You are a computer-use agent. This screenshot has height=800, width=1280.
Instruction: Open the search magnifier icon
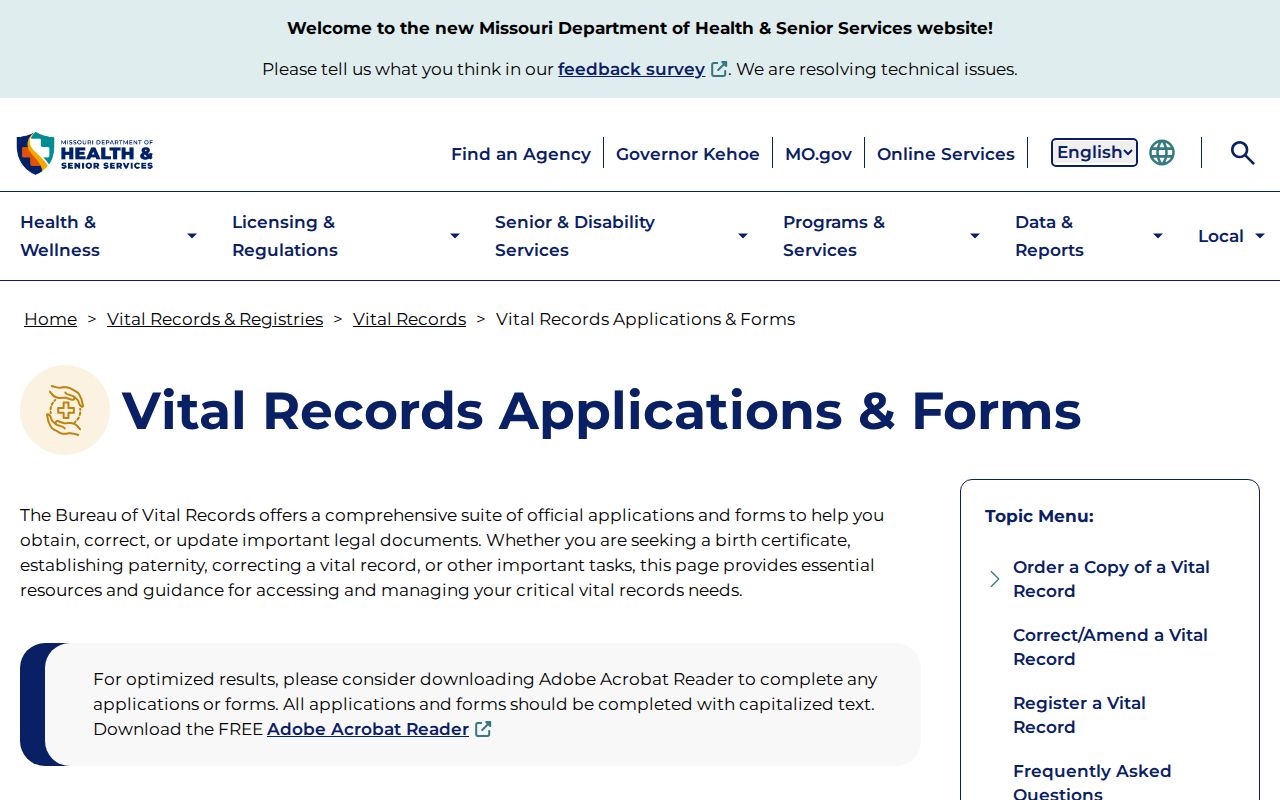coord(1242,153)
